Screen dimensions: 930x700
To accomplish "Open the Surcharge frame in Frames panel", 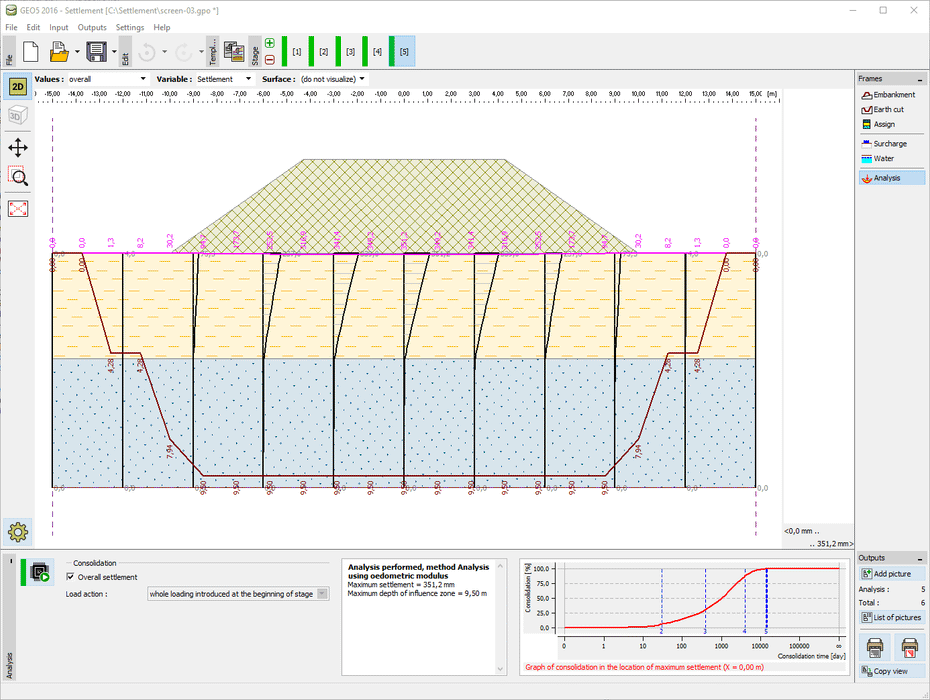I will (x=889, y=144).
